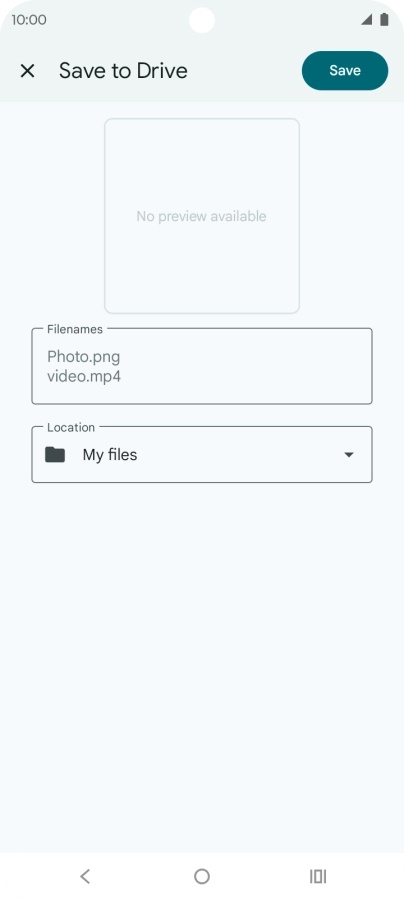Click the Location field label

[x=71, y=427]
